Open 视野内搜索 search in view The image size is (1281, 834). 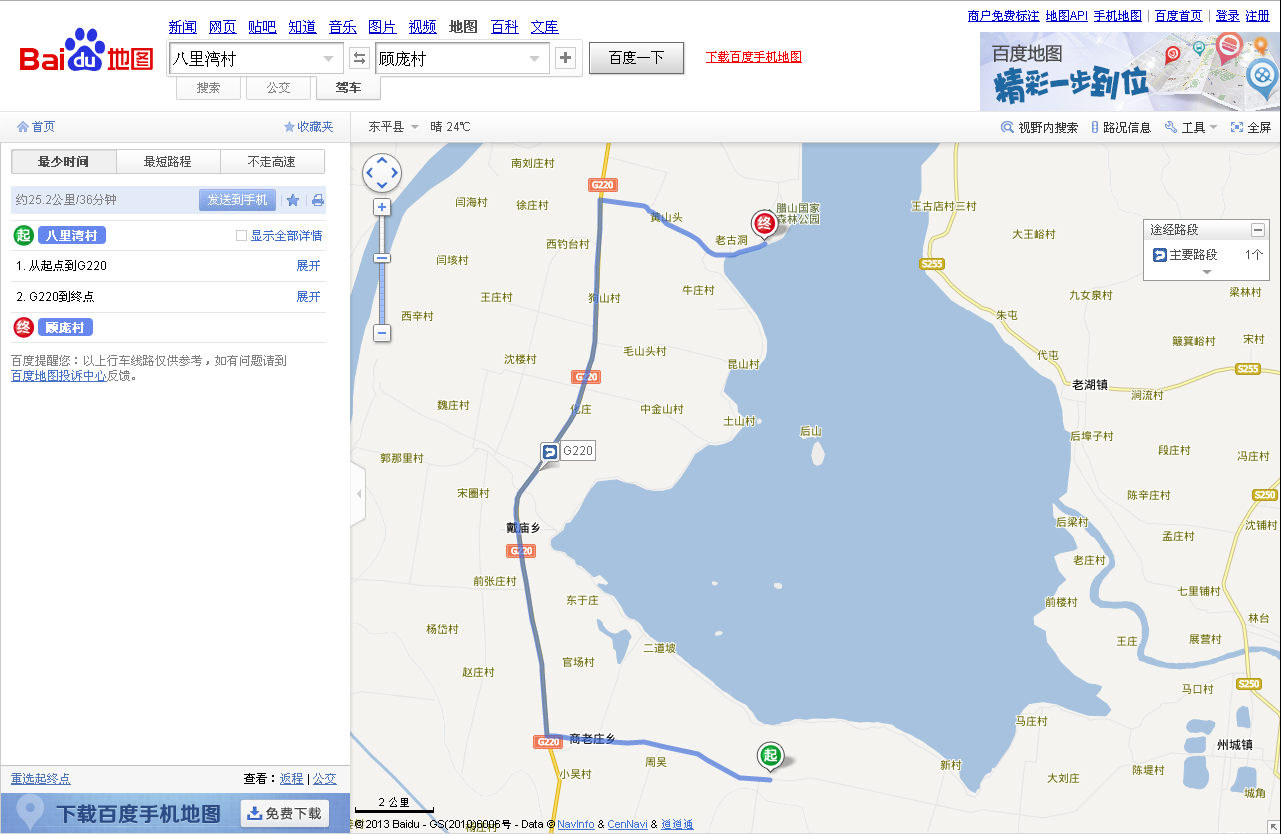pyautogui.click(x=1040, y=127)
